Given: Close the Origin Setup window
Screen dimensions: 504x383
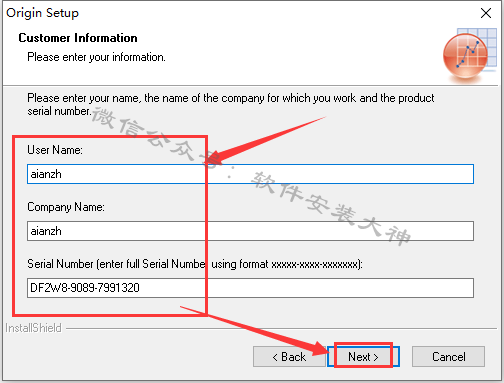Looking at the screenshot, I should tap(486, 13).
